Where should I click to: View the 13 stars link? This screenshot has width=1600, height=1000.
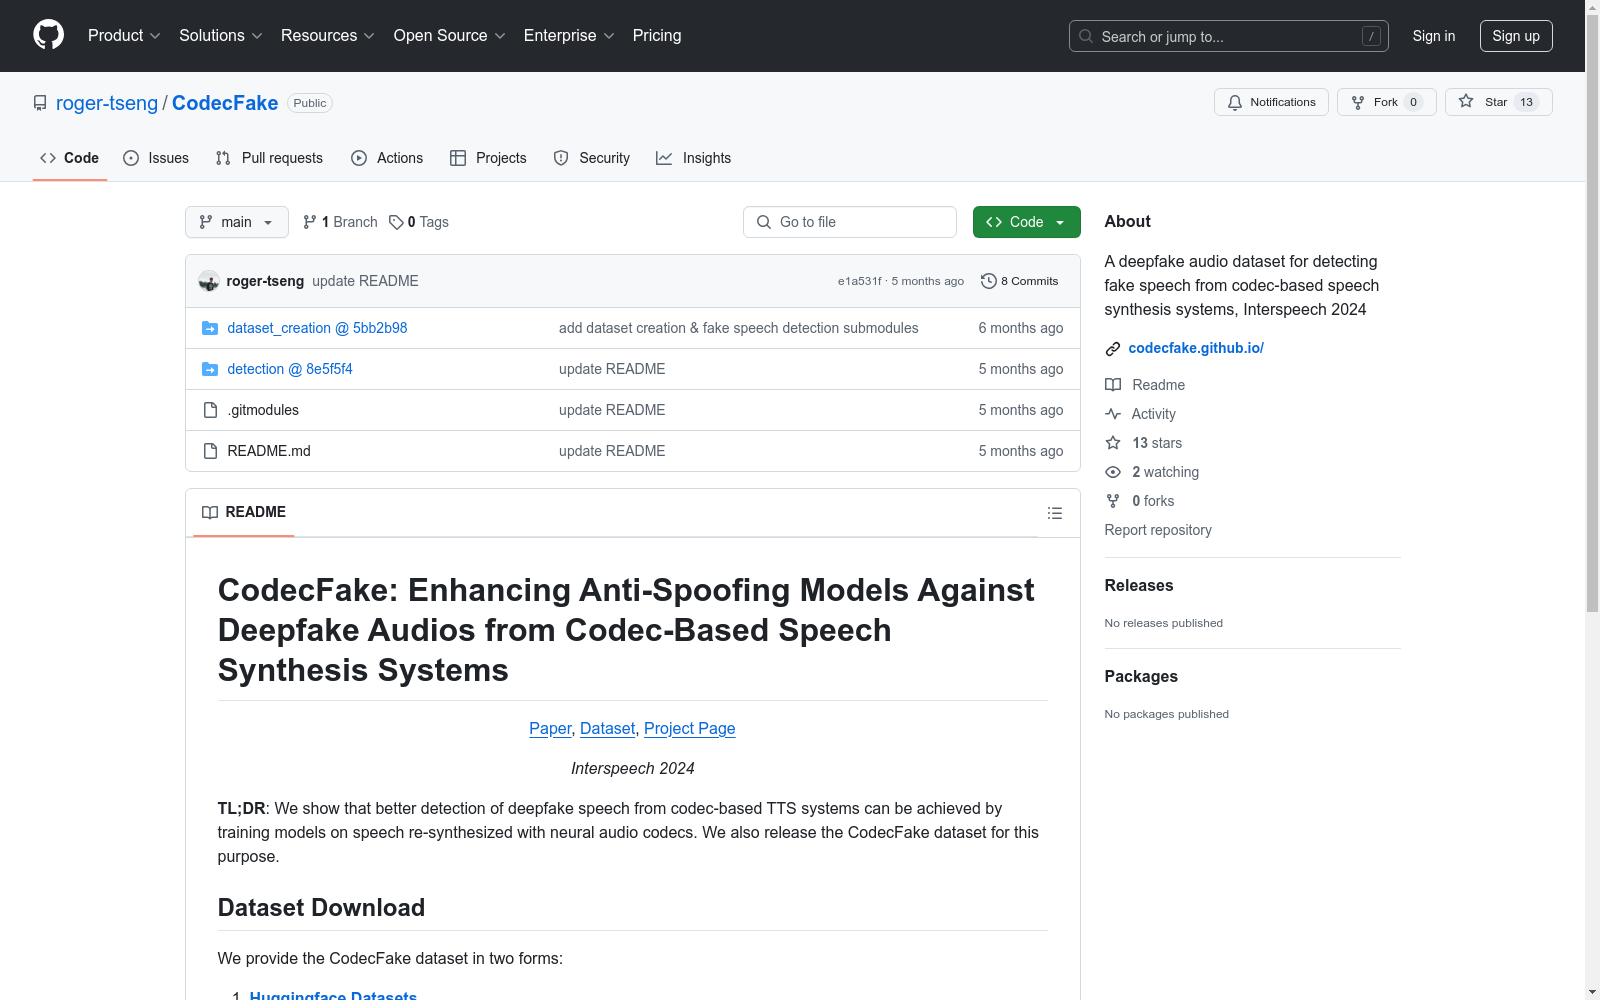(x=1144, y=443)
